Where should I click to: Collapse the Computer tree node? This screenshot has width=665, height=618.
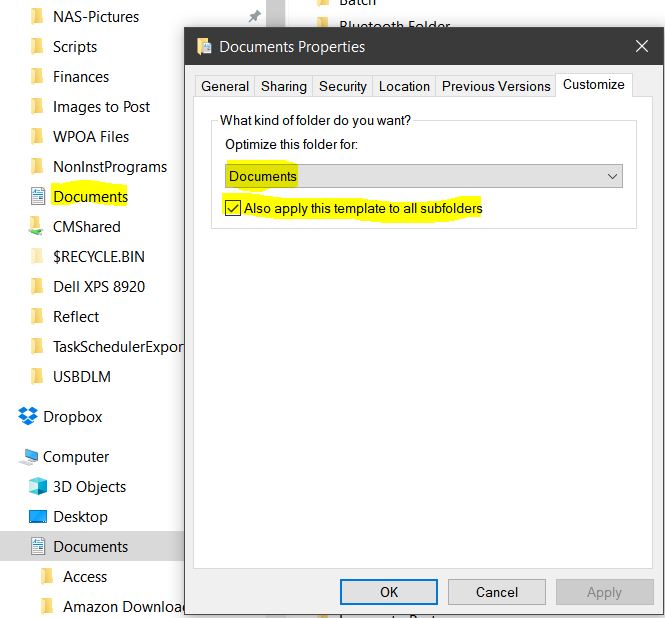(x=9, y=457)
